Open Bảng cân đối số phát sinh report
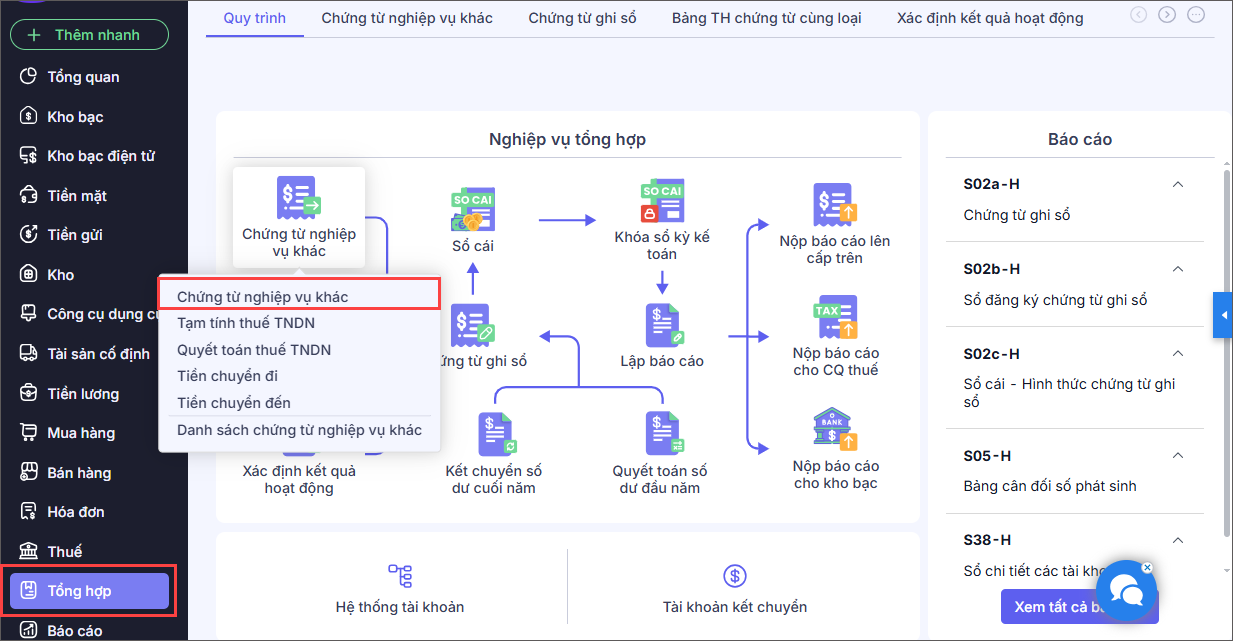1233x641 pixels. pyautogui.click(x=1050, y=486)
